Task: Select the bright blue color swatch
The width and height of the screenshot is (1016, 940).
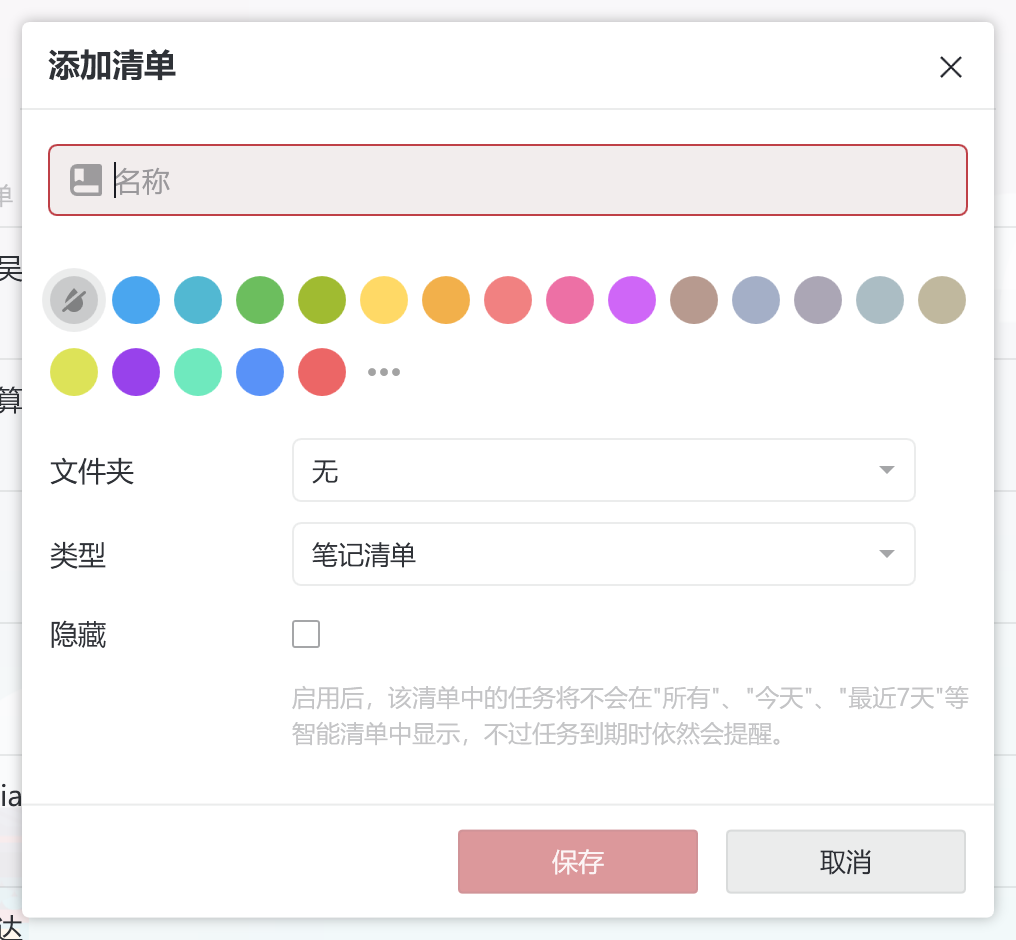Action: (x=136, y=300)
